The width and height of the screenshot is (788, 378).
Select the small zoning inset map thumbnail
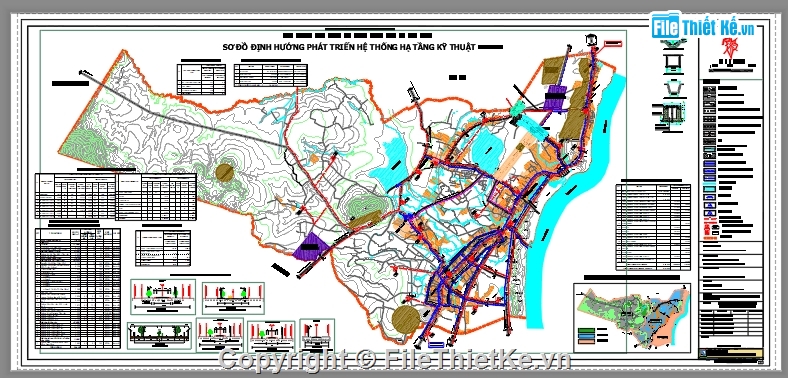click(633, 316)
